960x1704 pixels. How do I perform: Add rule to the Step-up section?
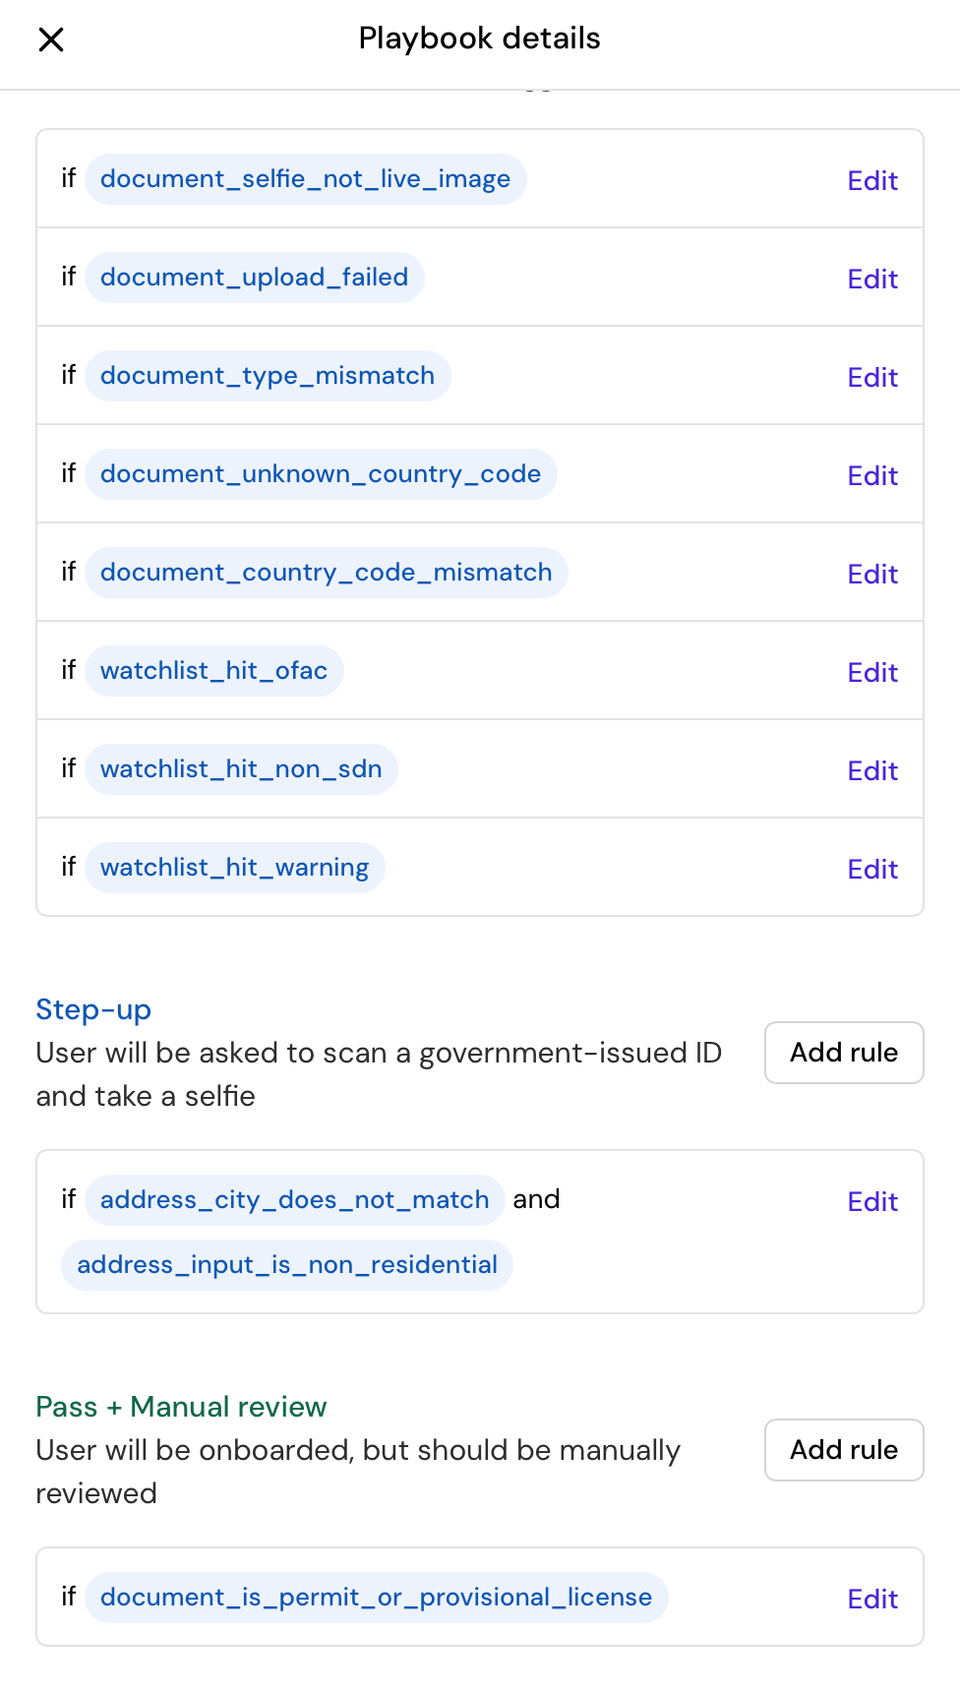pyautogui.click(x=843, y=1052)
